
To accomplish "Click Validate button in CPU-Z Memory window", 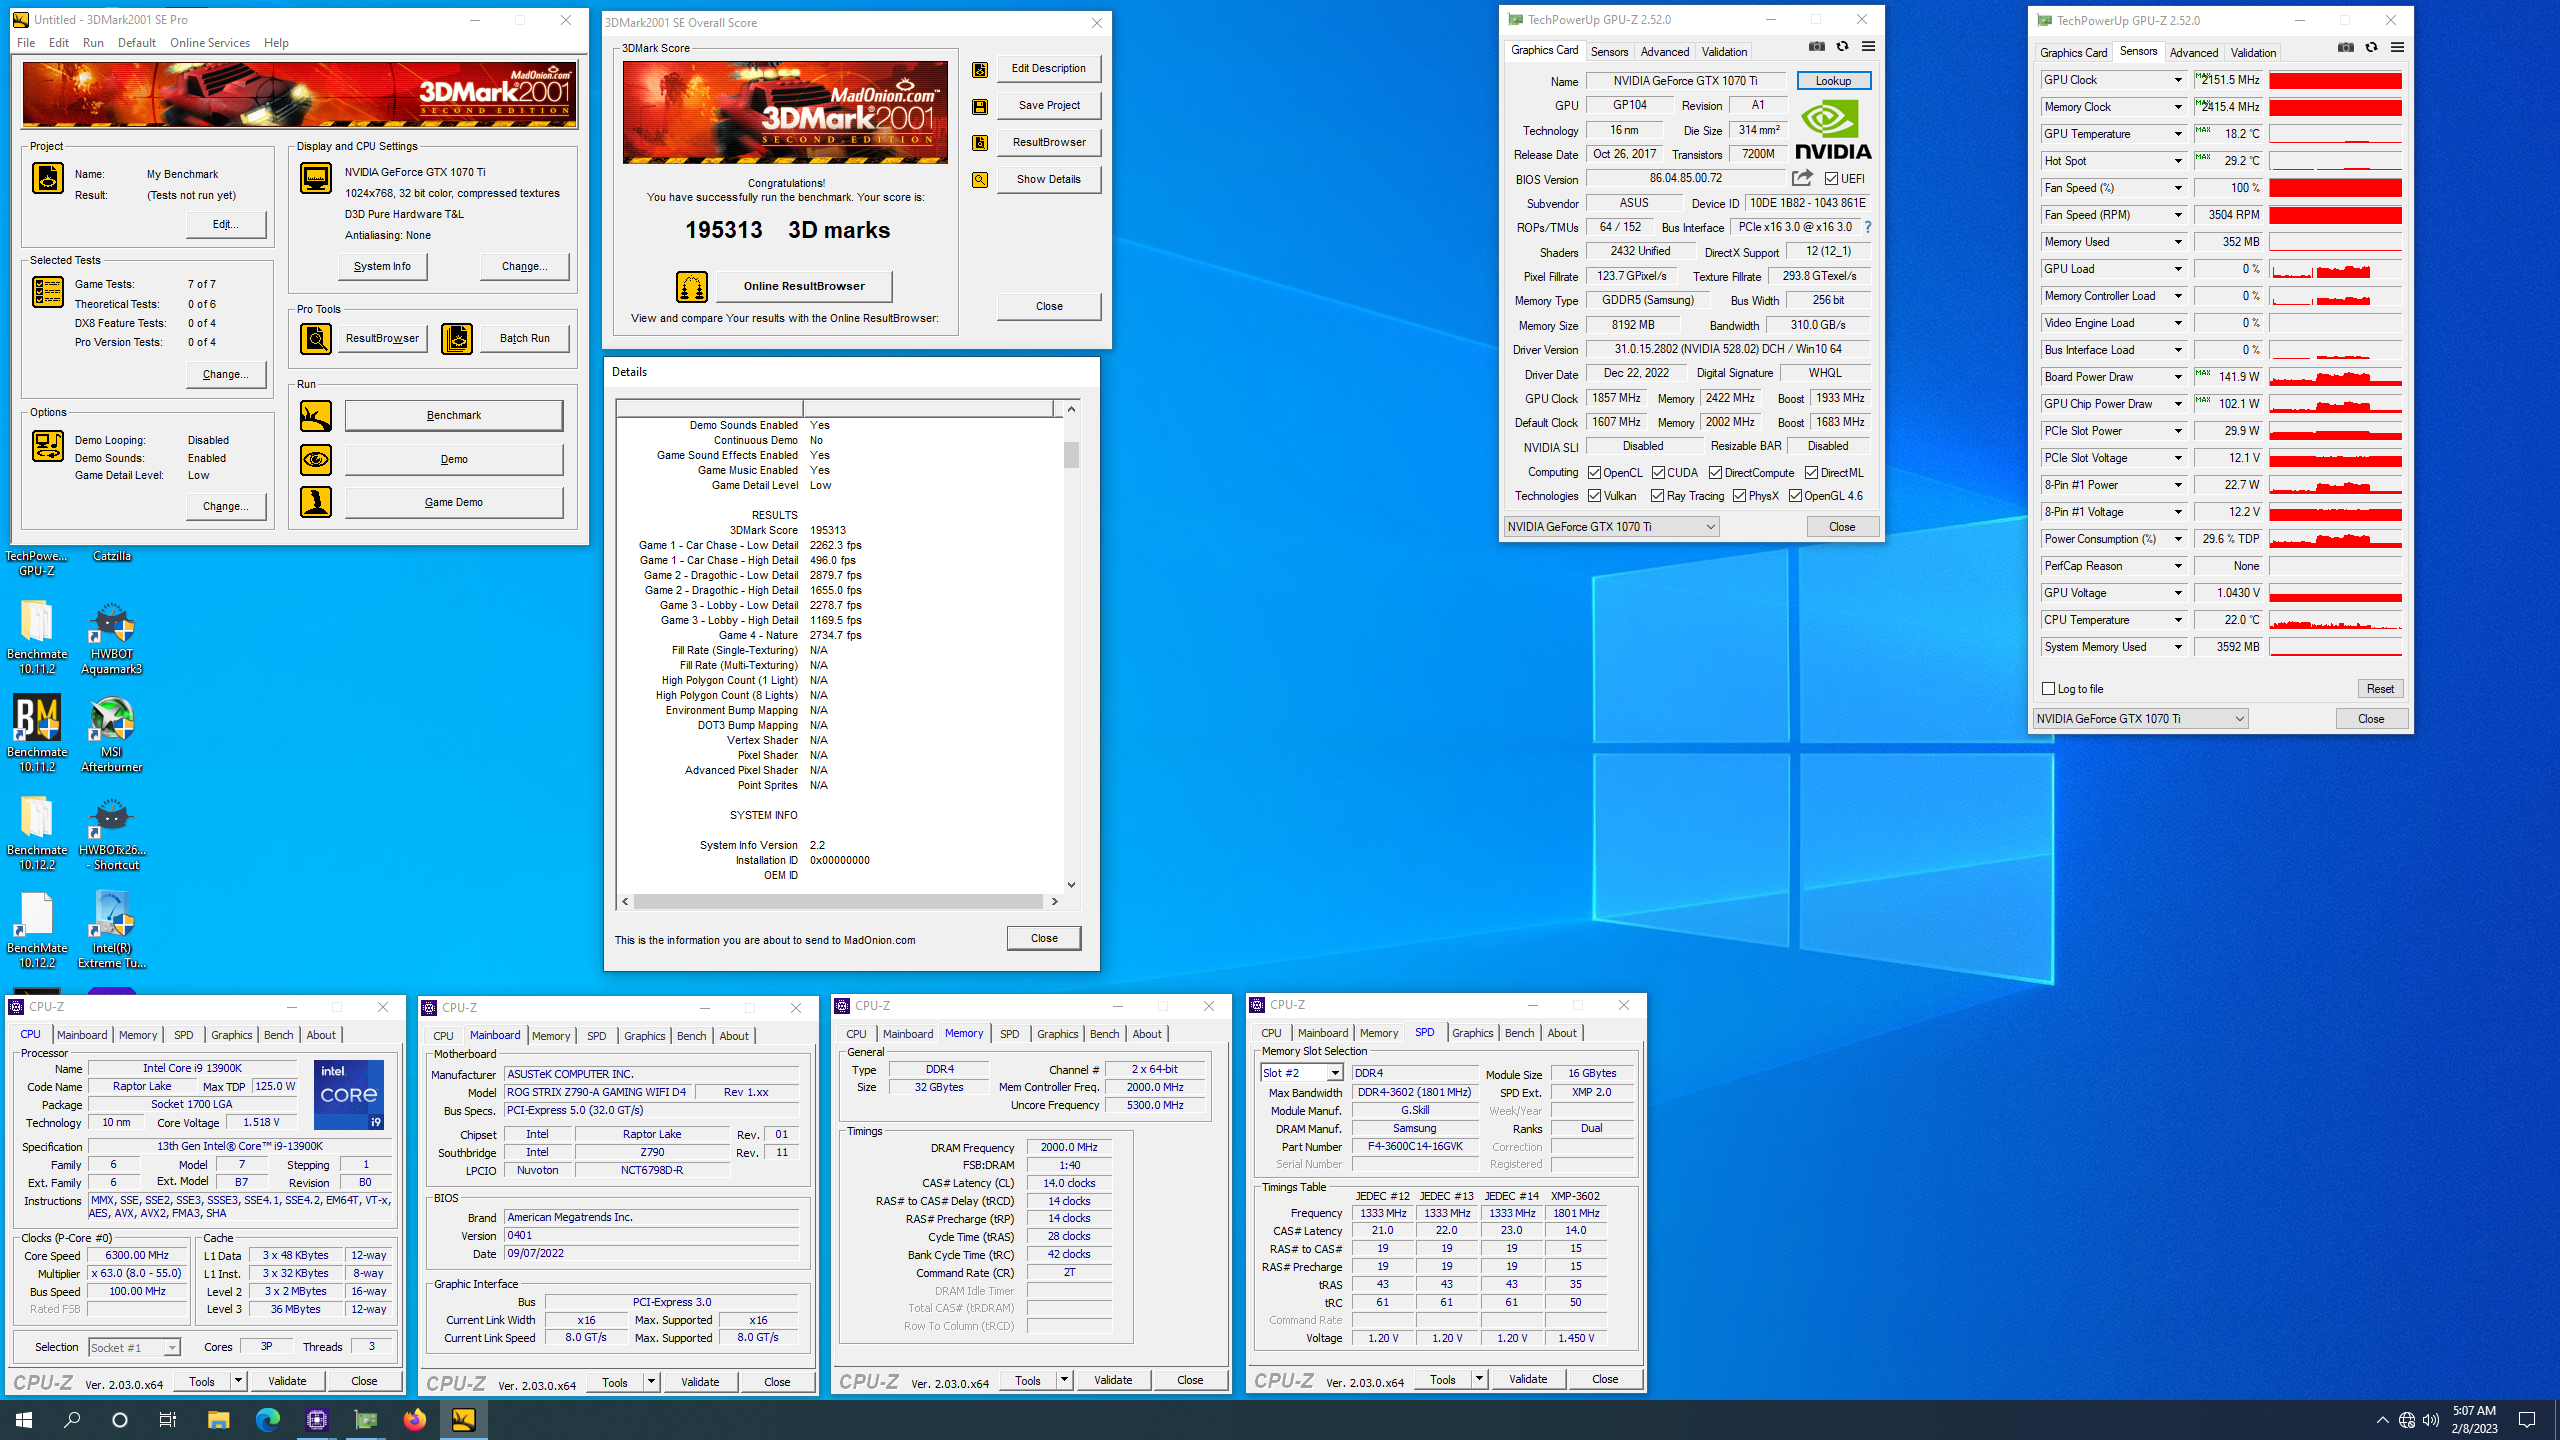I will click(1113, 1380).
